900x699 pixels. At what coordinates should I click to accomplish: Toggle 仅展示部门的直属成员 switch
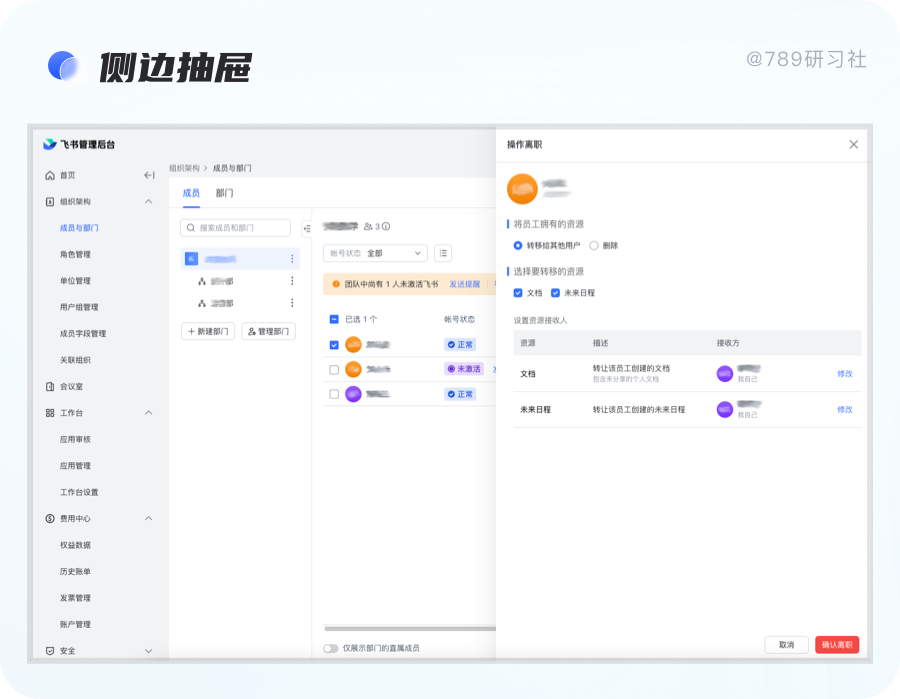[331, 648]
